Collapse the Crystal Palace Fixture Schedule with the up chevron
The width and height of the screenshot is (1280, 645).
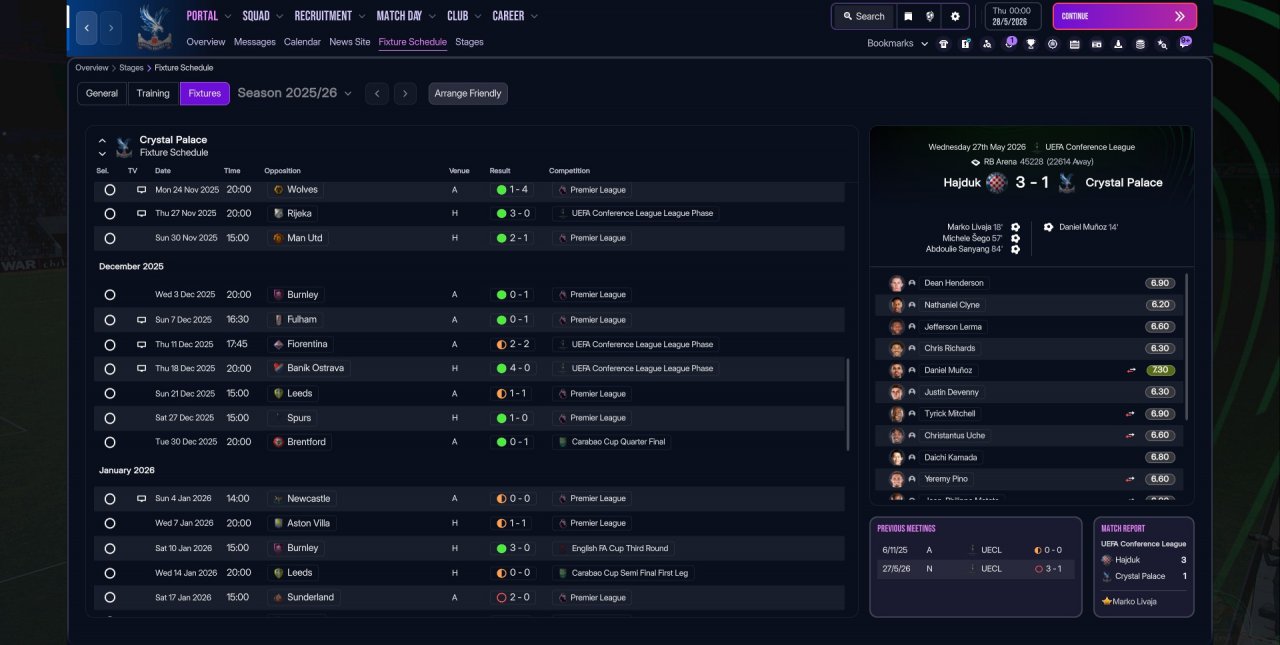(x=102, y=141)
